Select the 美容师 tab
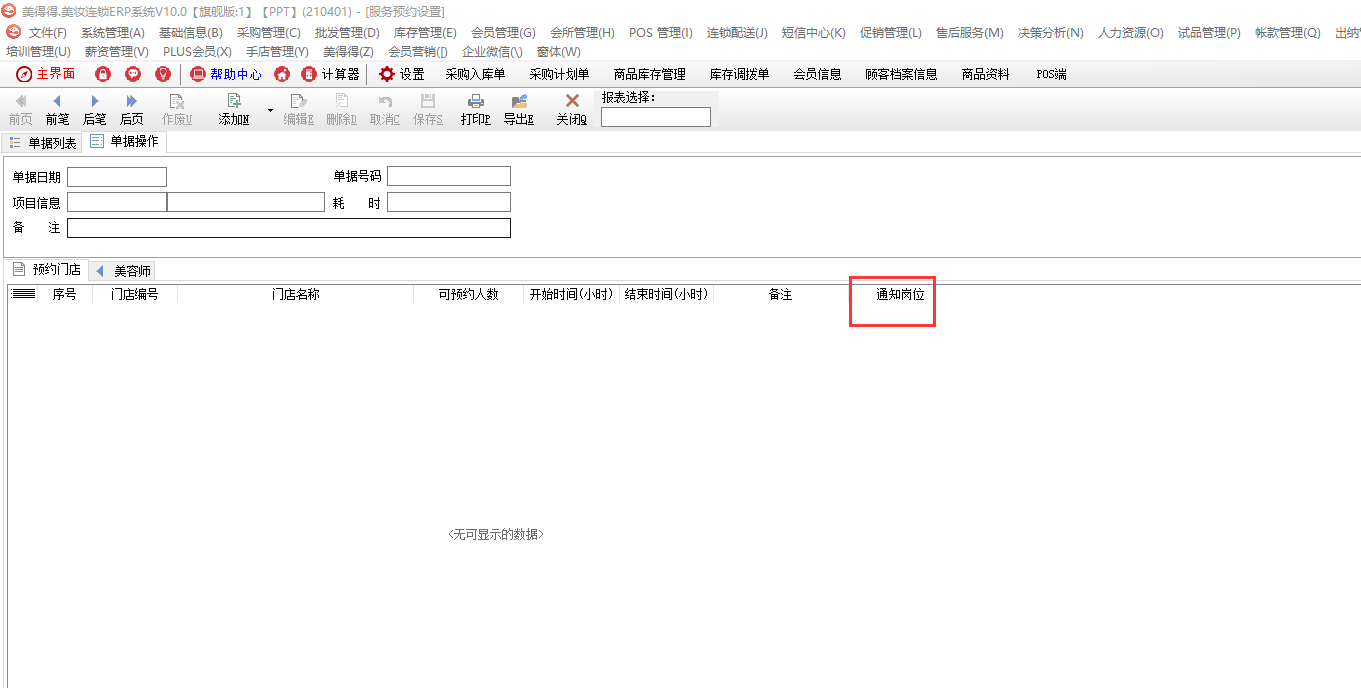Image resolution: width=1361 pixels, height=688 pixels. [x=123, y=271]
